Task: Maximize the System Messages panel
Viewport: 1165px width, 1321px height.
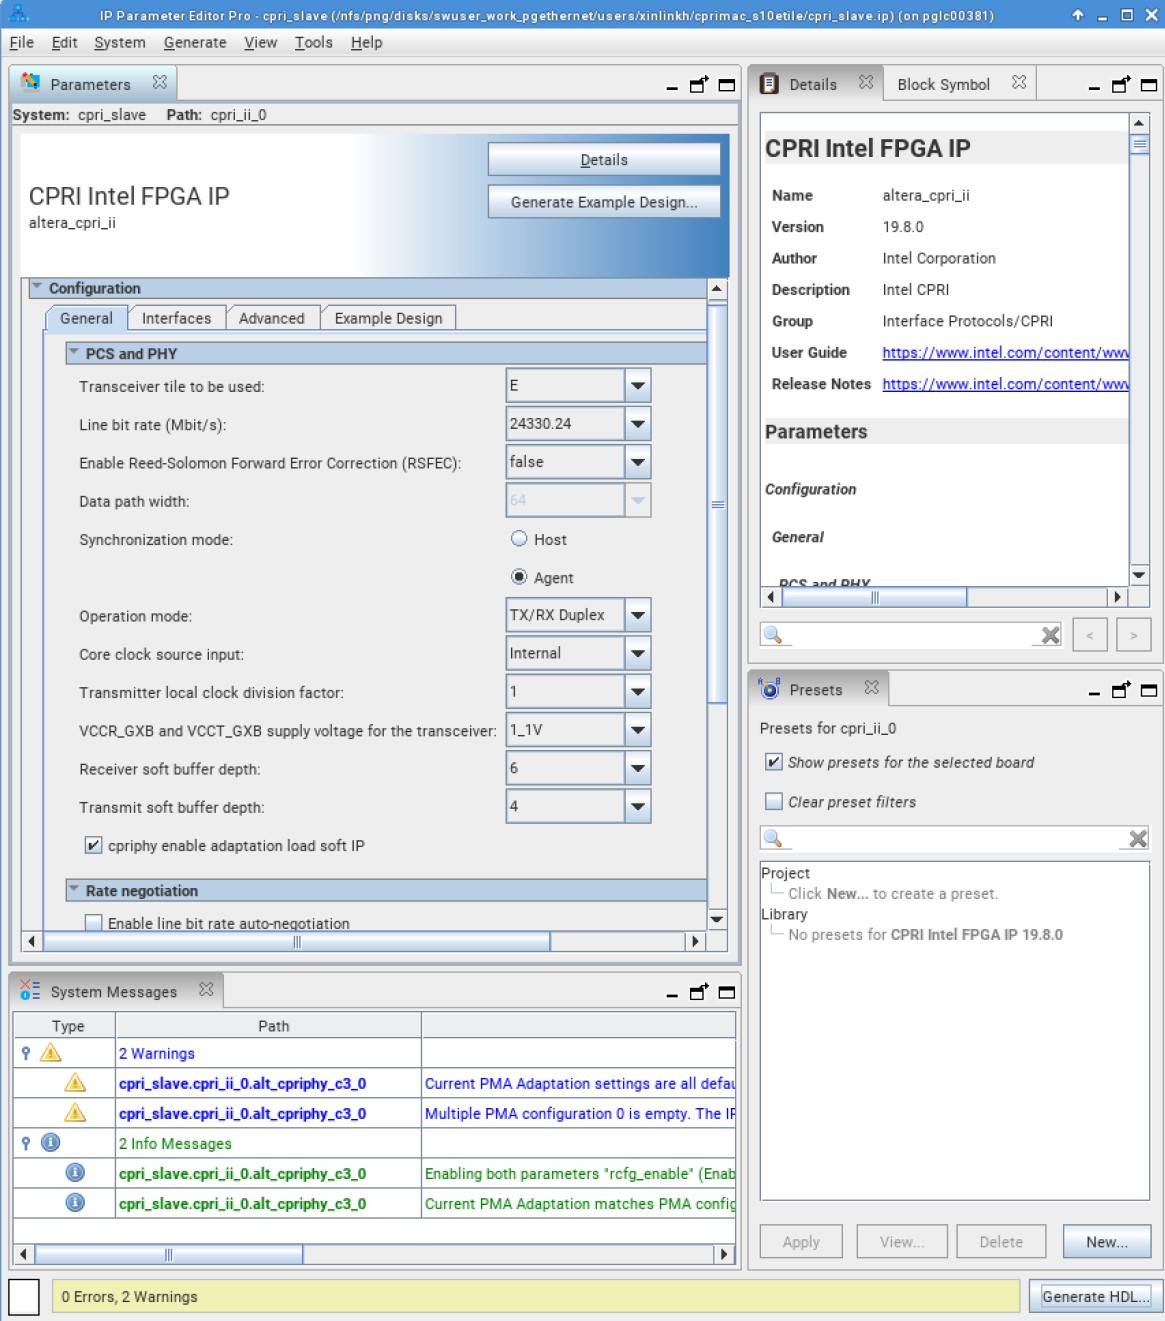Action: click(x=727, y=992)
